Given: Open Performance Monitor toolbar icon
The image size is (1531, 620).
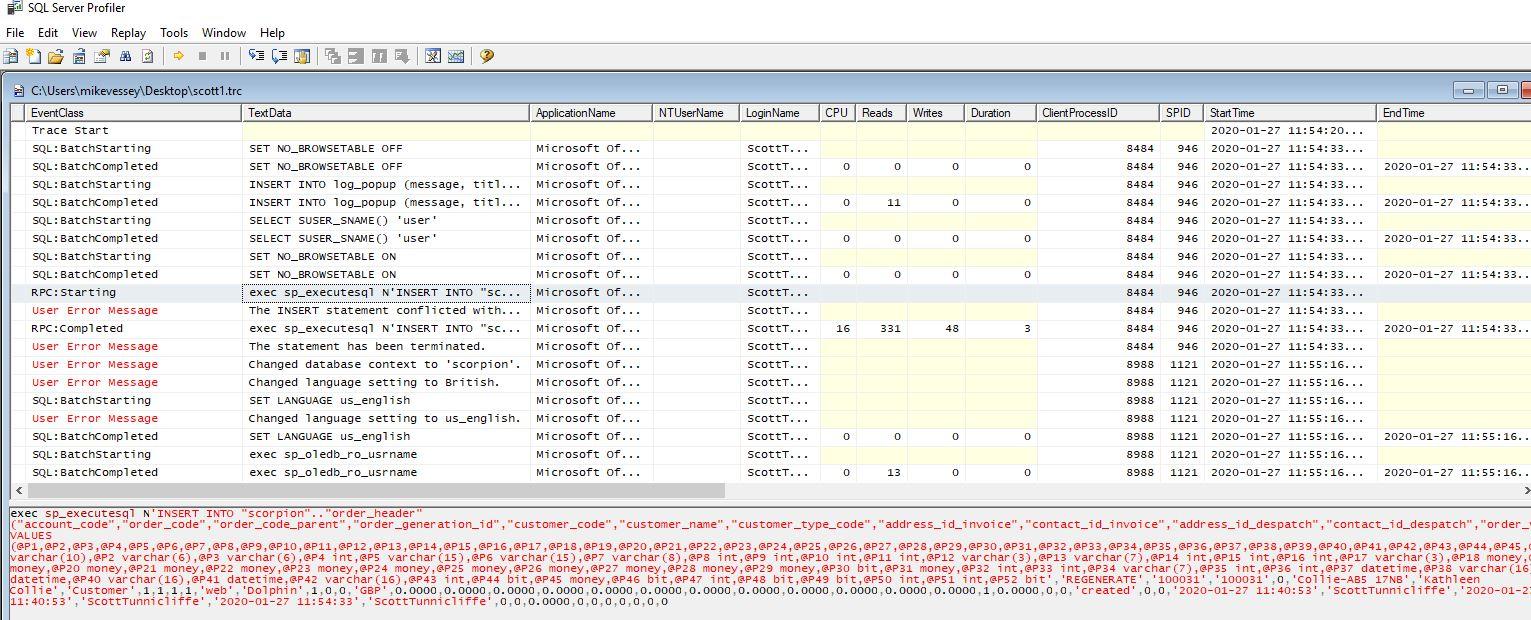Looking at the screenshot, I should [456, 57].
